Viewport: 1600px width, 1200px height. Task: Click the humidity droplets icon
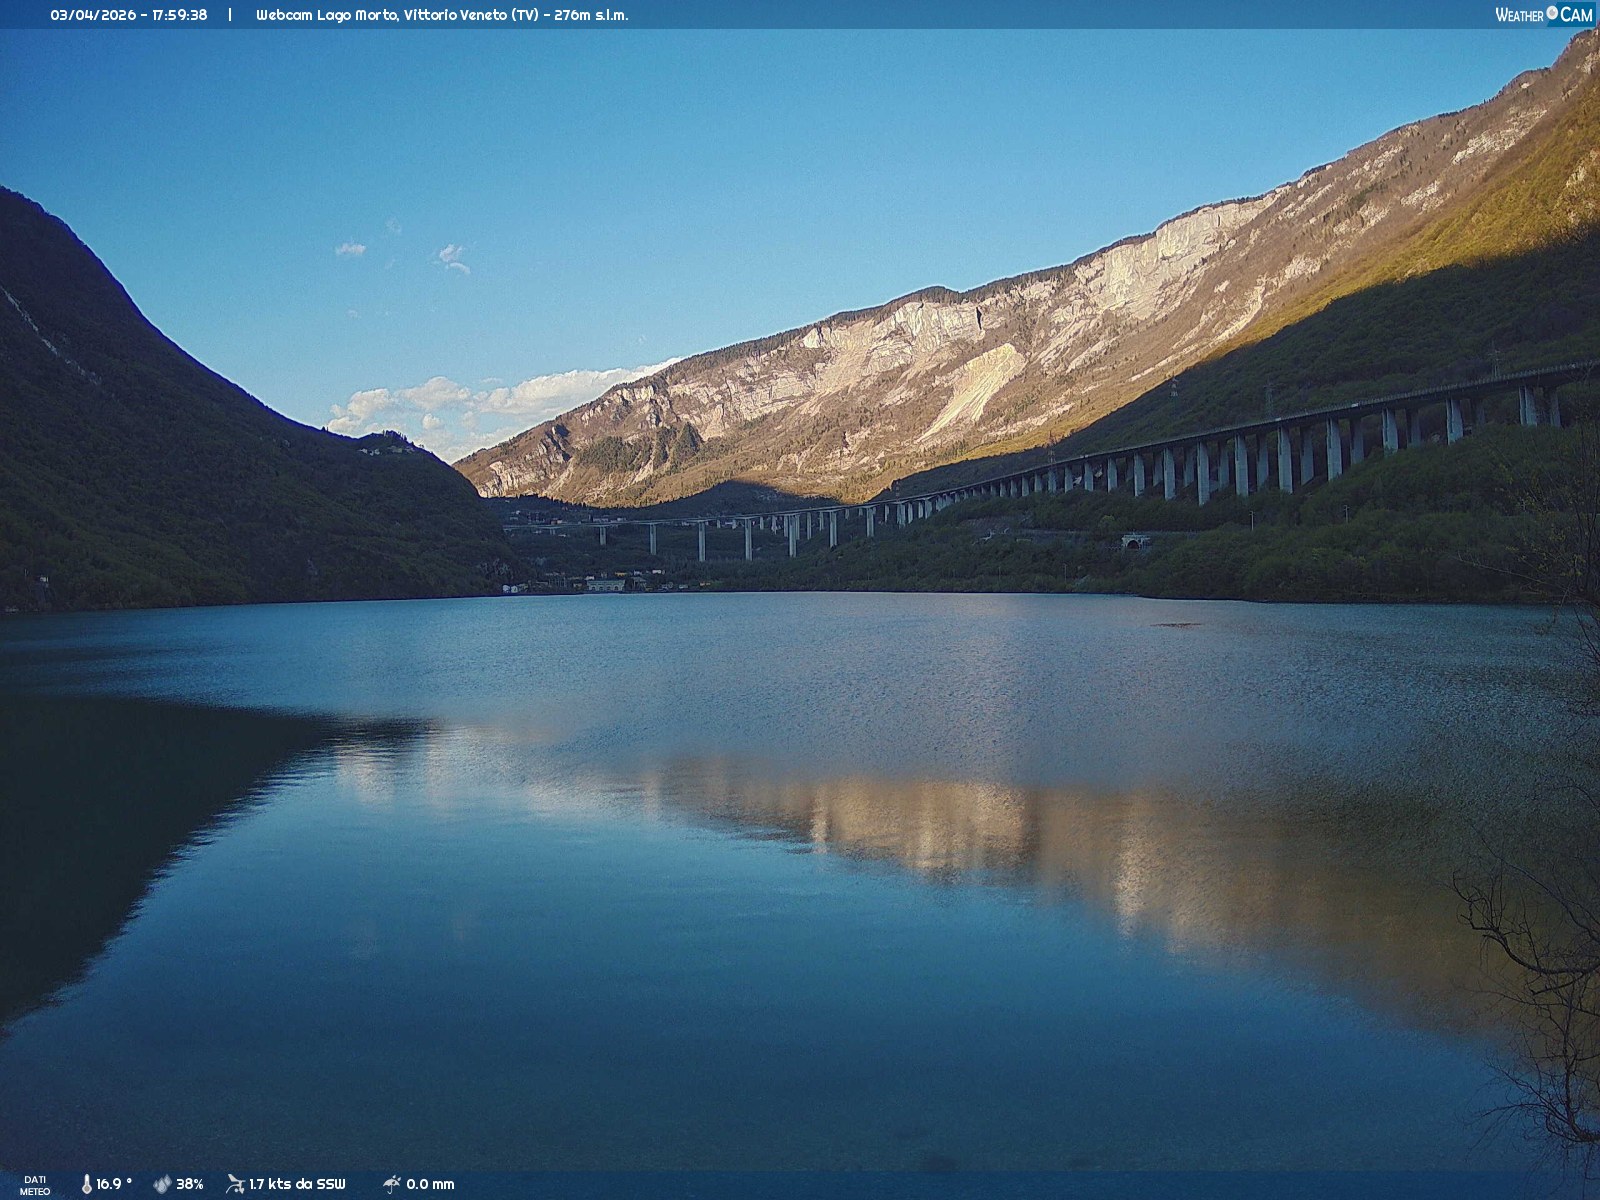[162, 1184]
